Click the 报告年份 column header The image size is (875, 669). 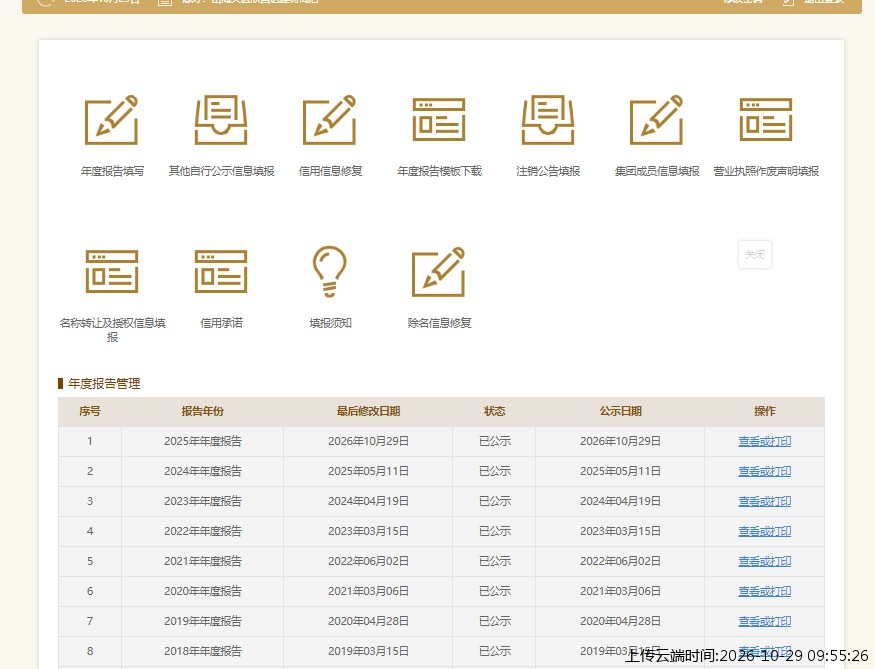tap(203, 411)
